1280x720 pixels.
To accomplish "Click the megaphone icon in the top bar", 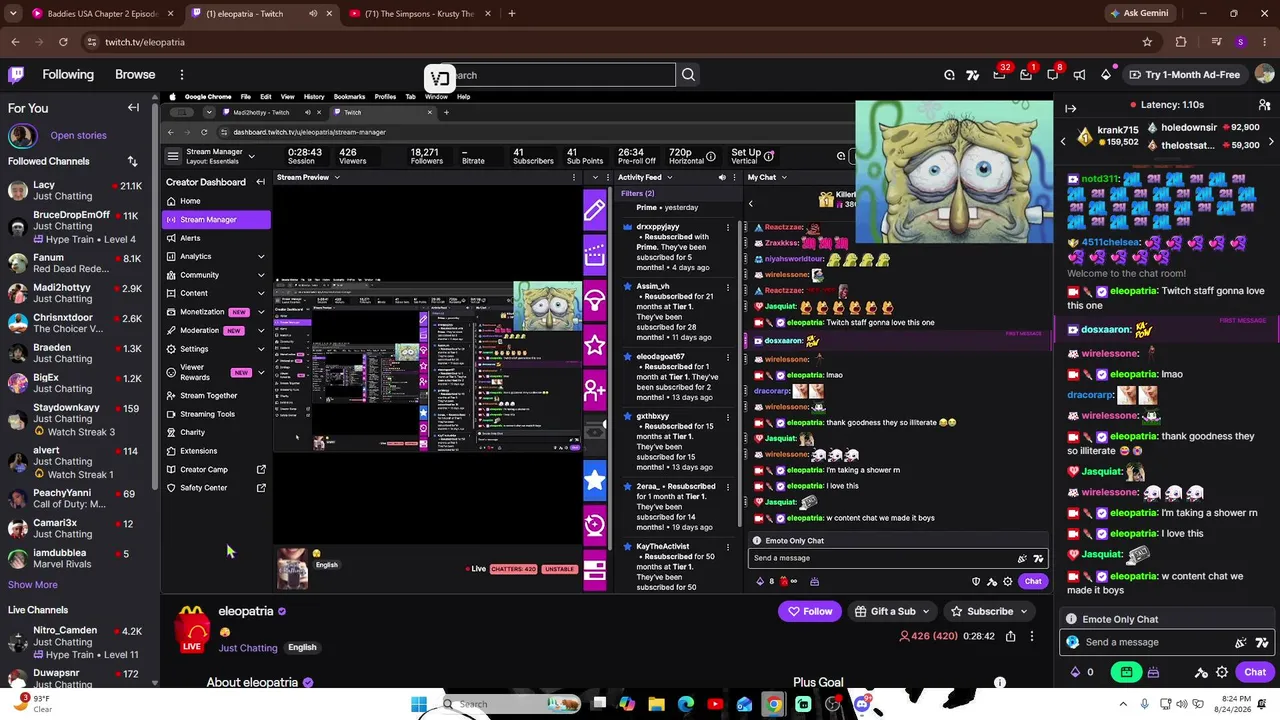I will click(x=1079, y=75).
